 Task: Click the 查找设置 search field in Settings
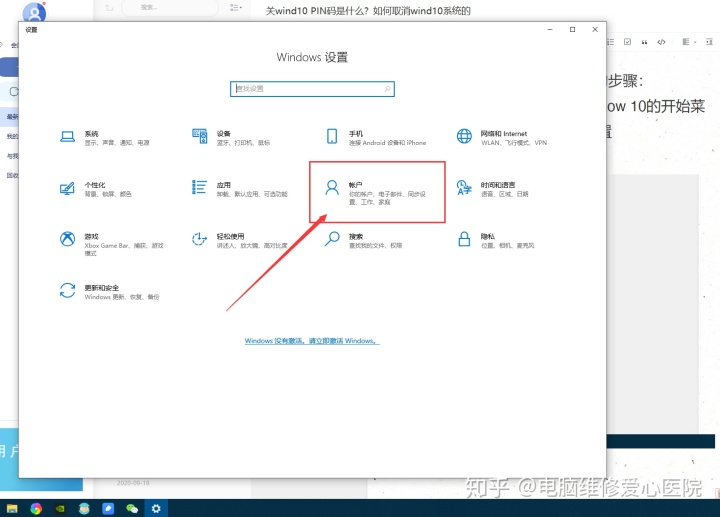tap(312, 89)
